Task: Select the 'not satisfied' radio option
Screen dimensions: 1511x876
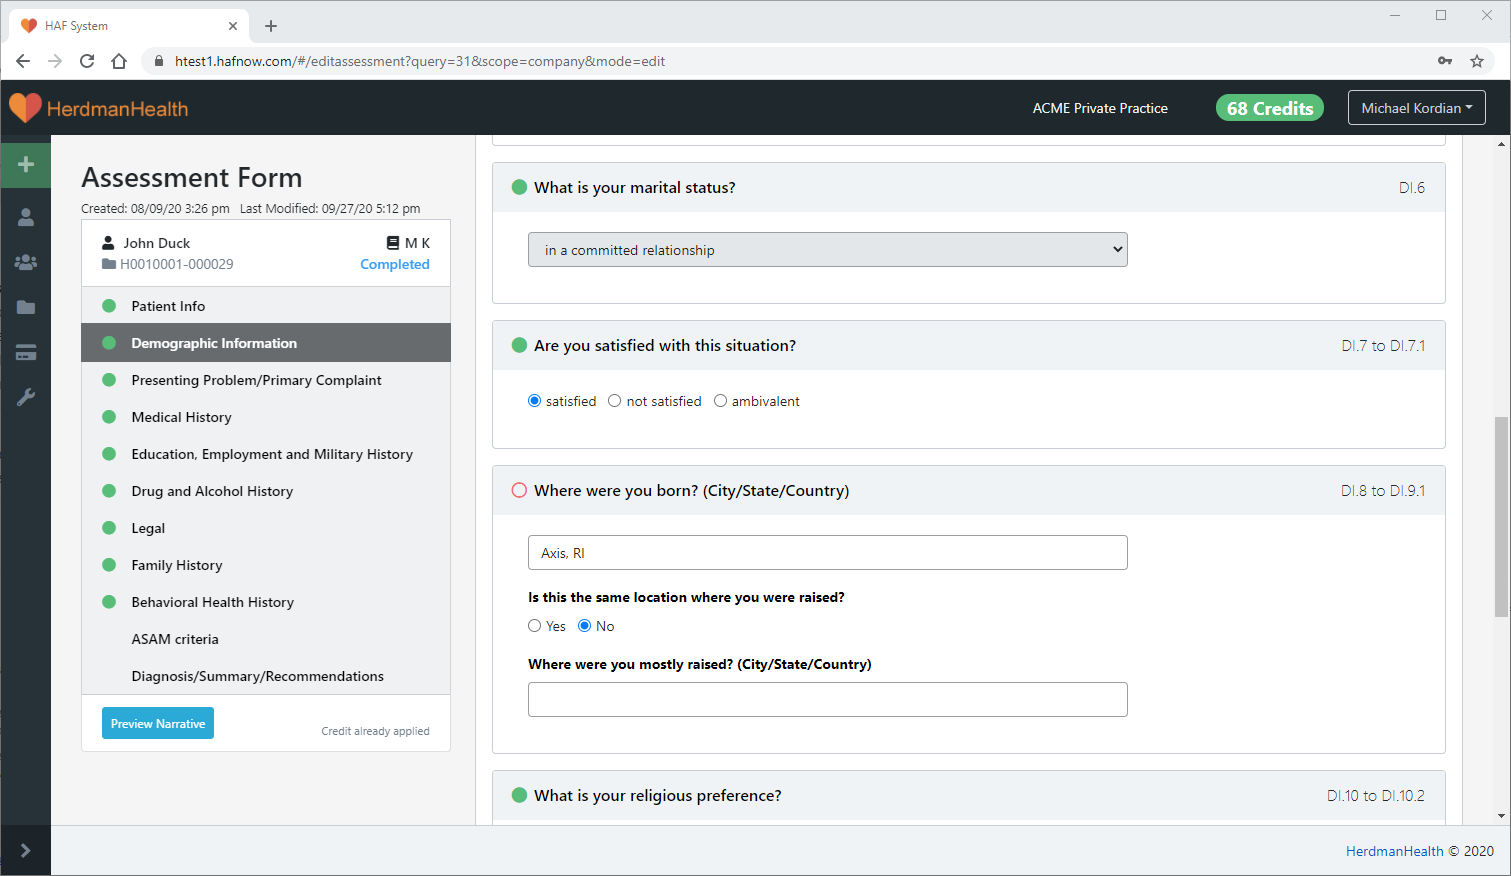Action: coord(615,401)
